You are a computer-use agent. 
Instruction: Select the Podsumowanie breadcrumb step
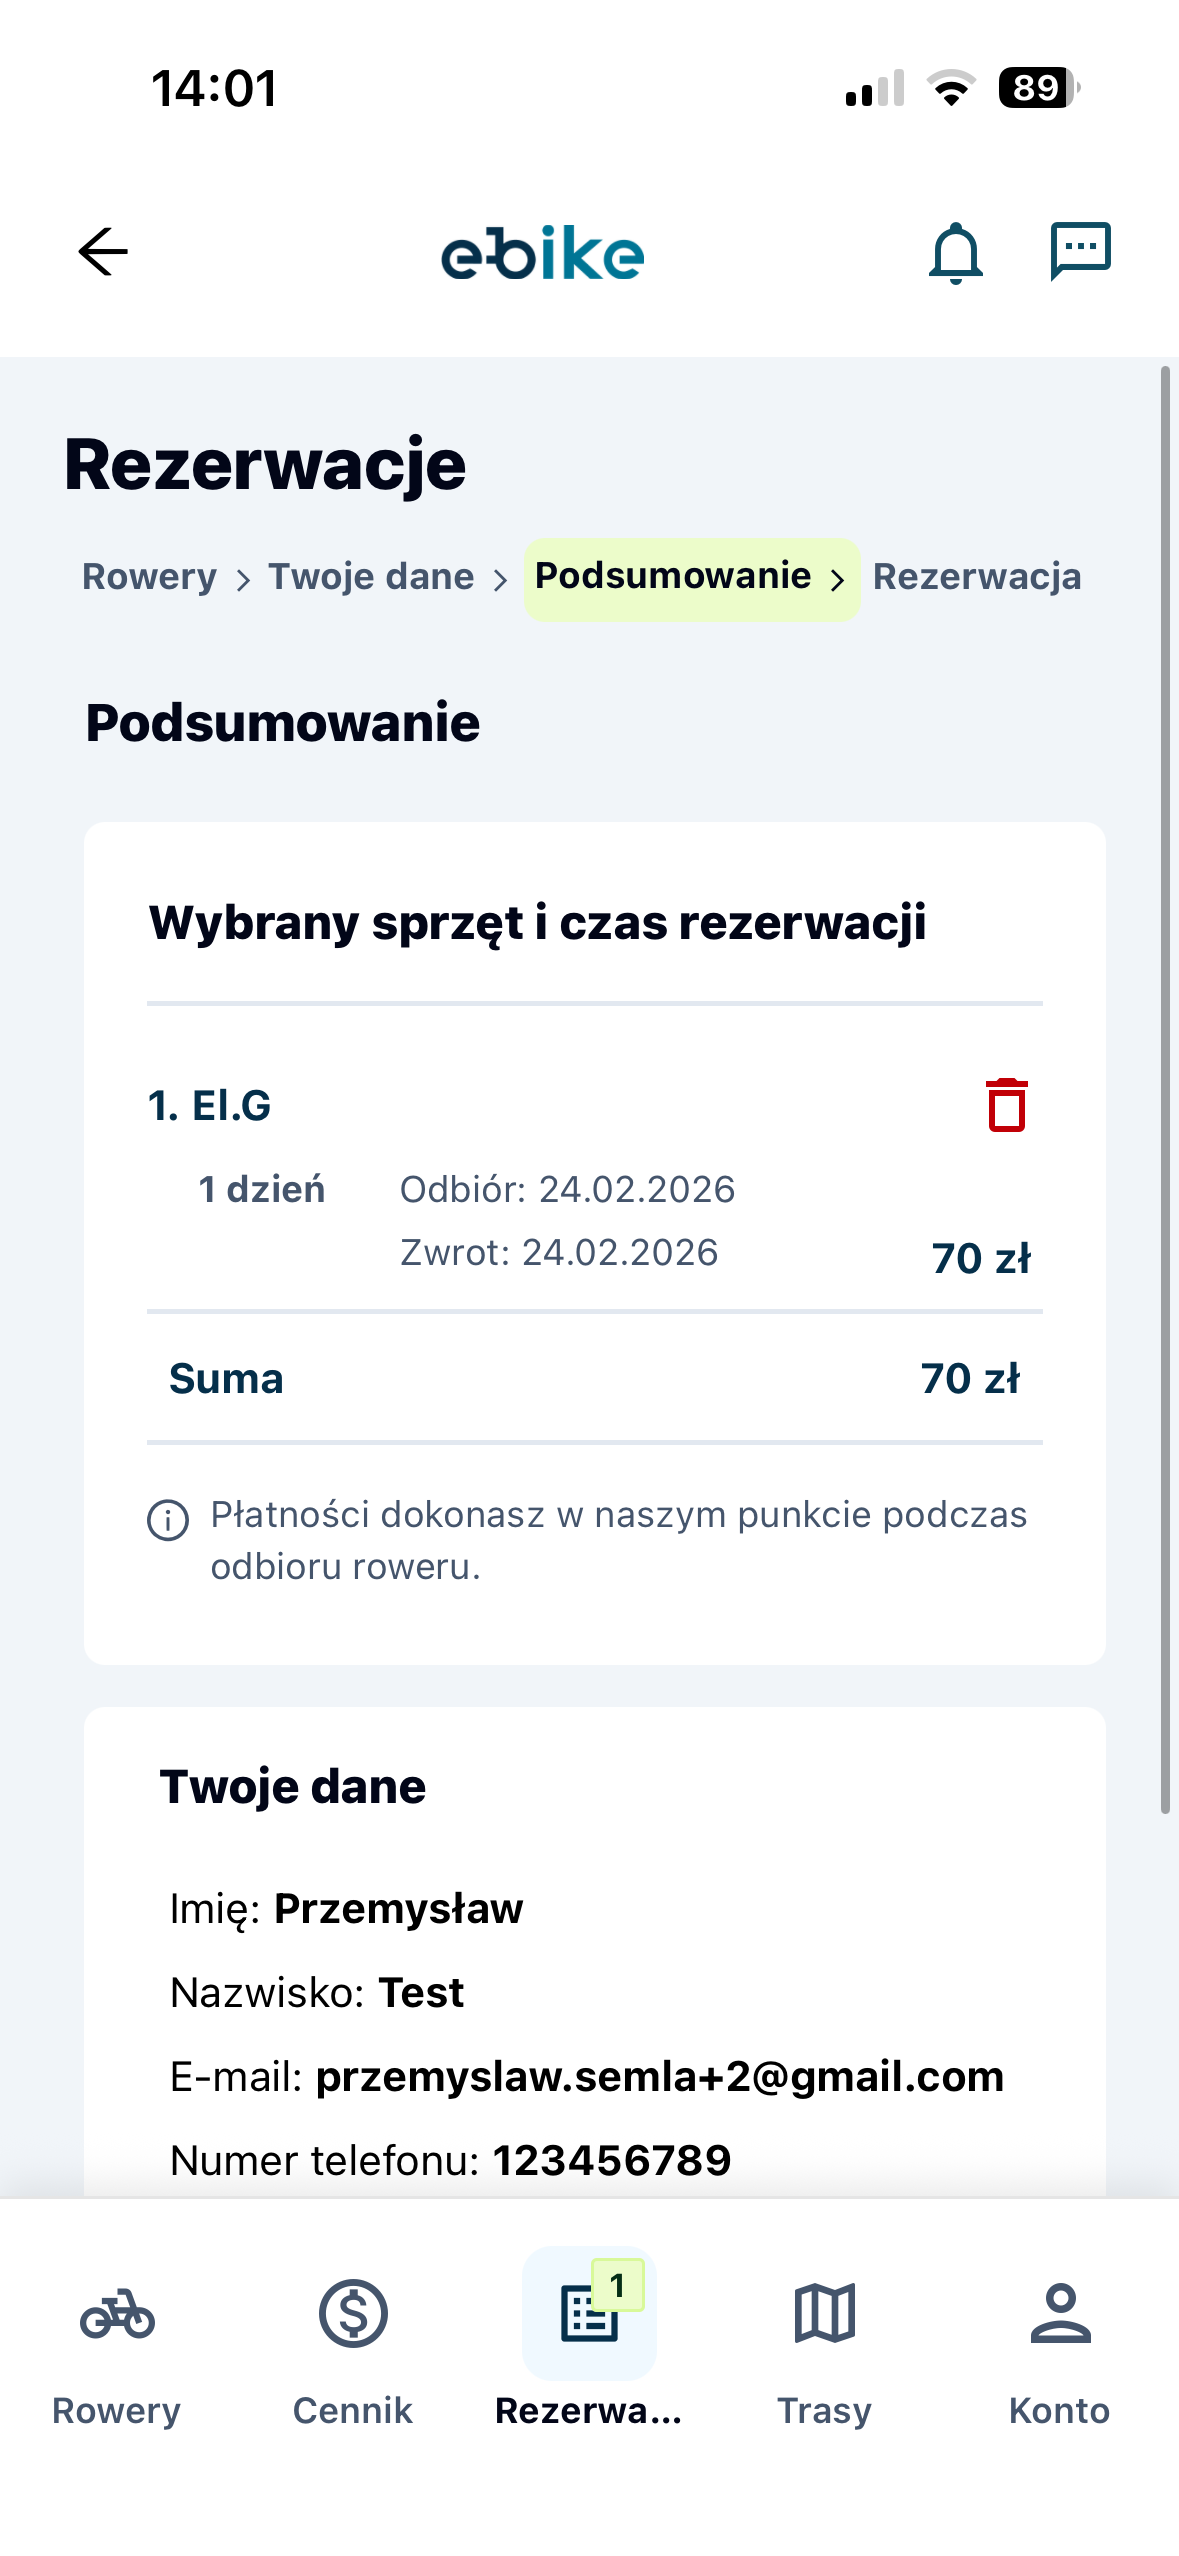point(673,577)
